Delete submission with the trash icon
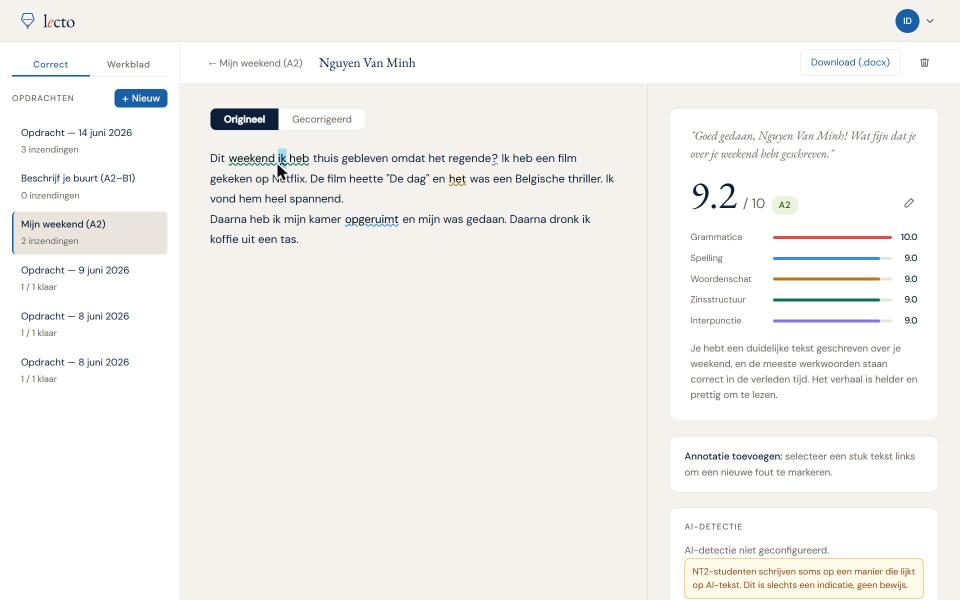The width and height of the screenshot is (960, 600). [924, 62]
